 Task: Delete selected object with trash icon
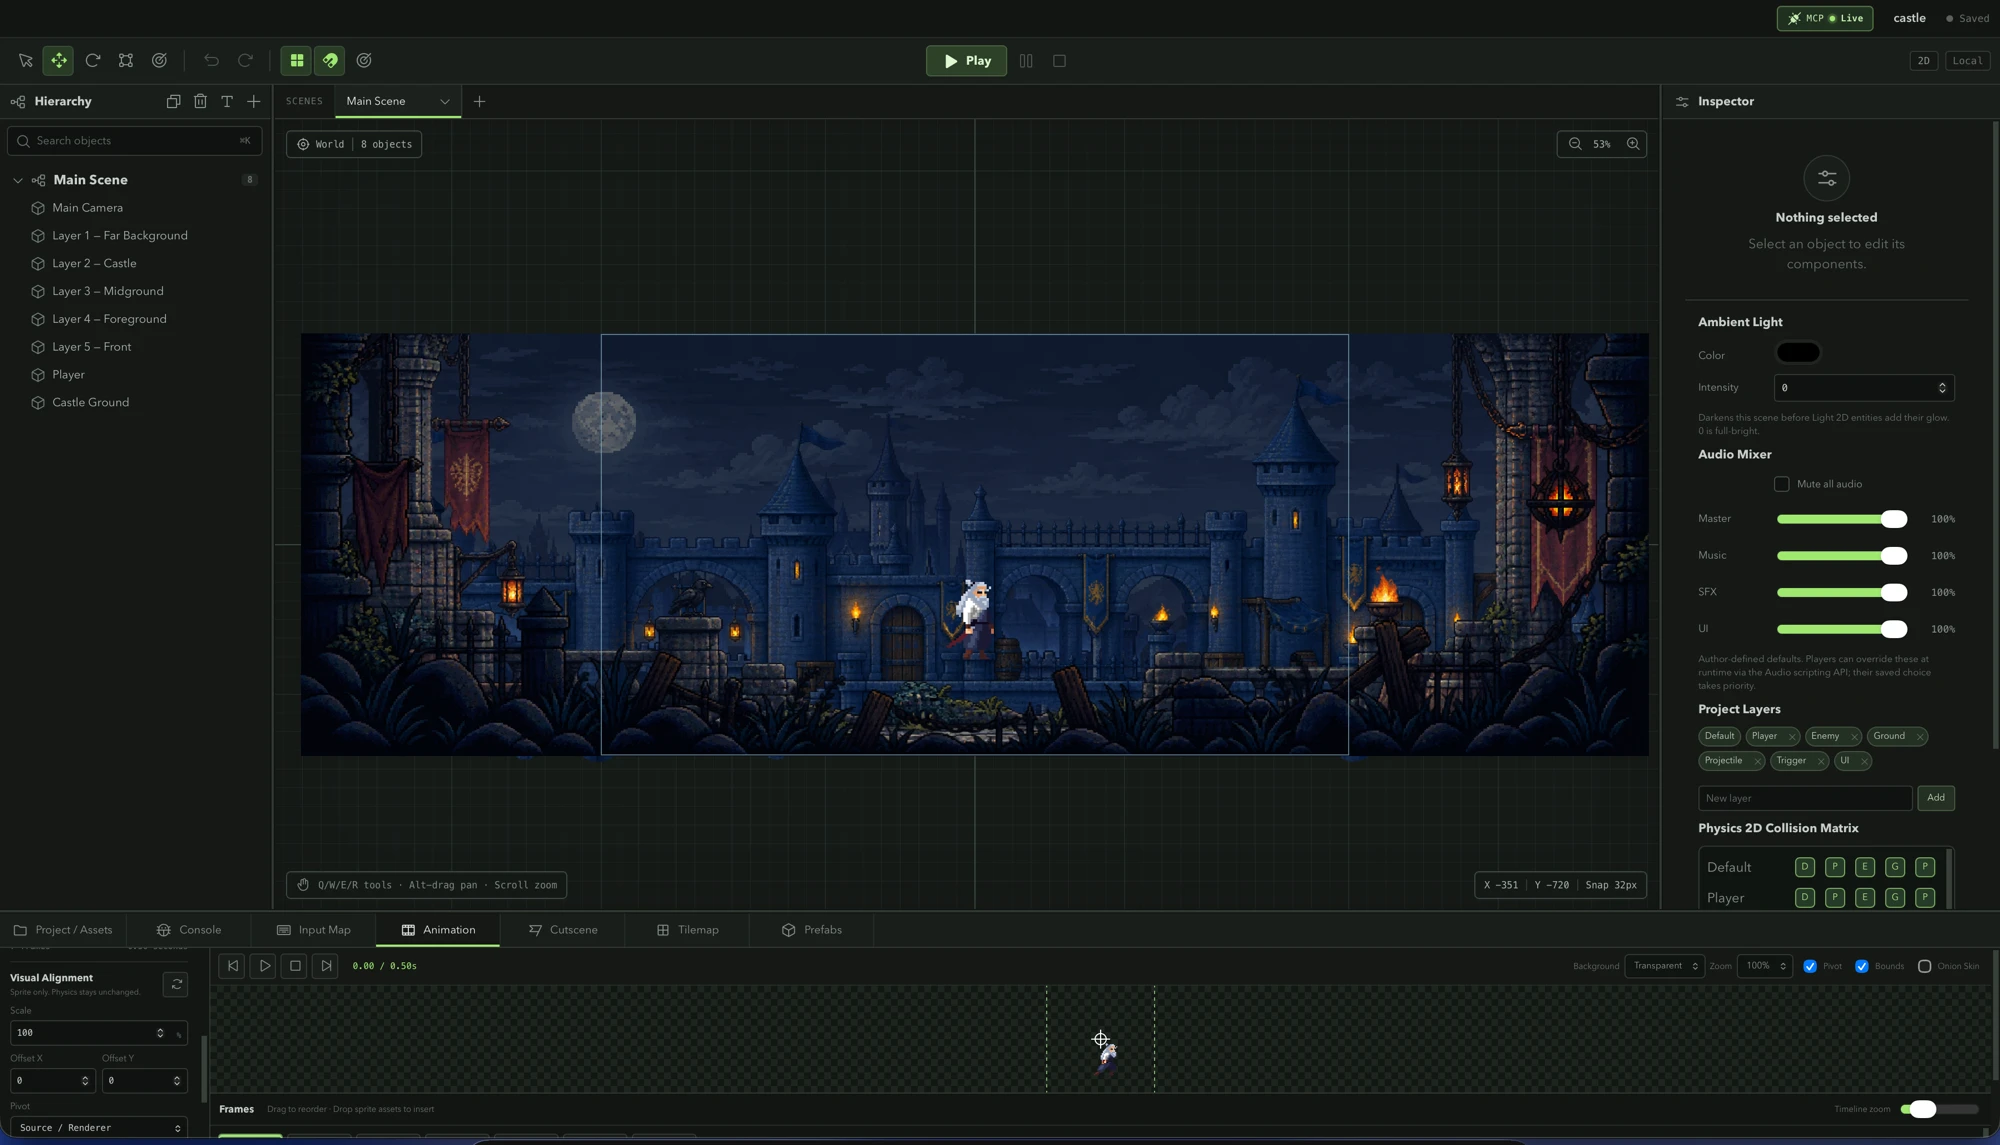pyautogui.click(x=200, y=101)
